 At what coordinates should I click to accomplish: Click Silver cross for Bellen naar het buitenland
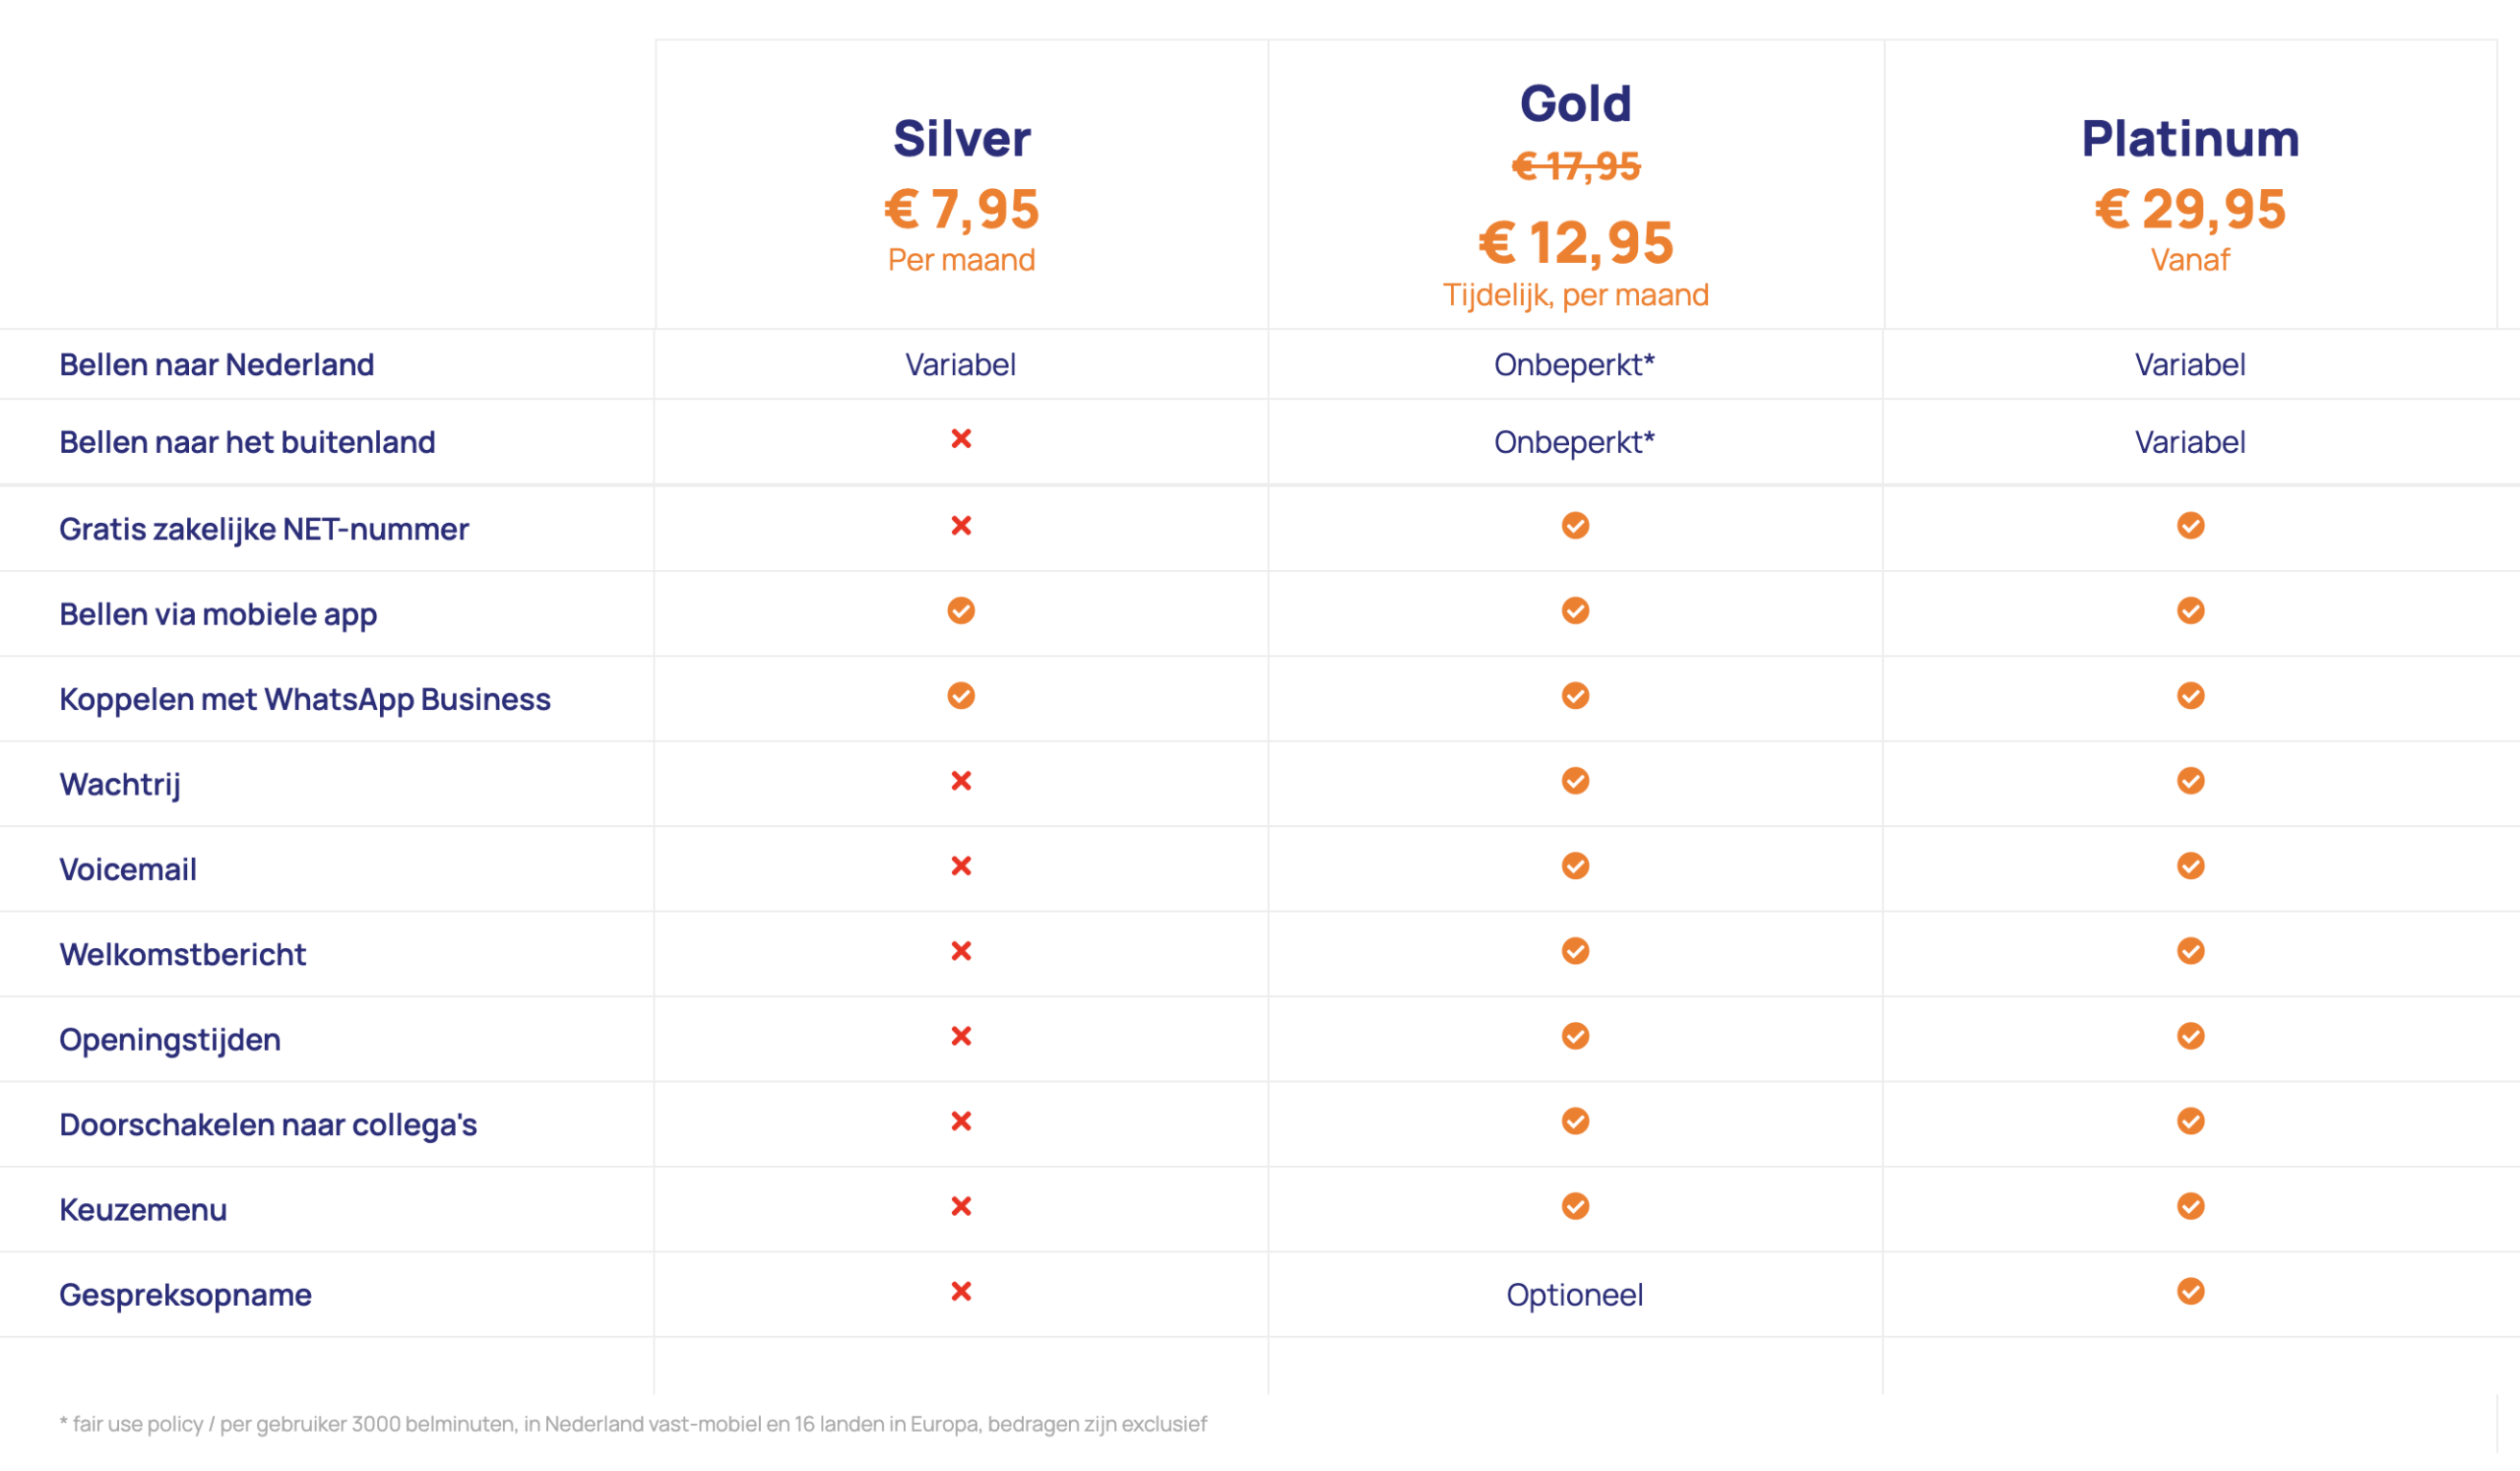point(961,439)
